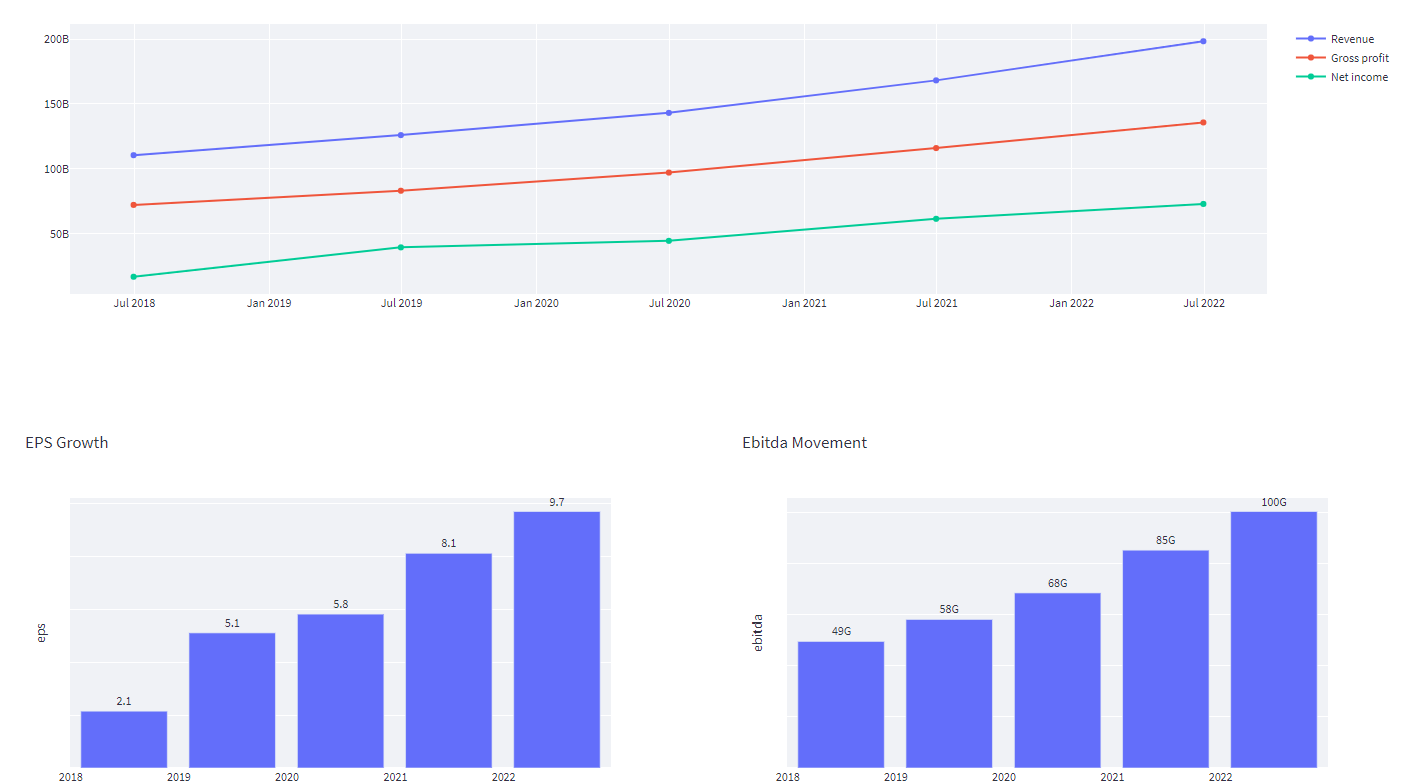Screen dimensions: 1411x784
Task: Click the eps y-axis label
Action: point(40,633)
